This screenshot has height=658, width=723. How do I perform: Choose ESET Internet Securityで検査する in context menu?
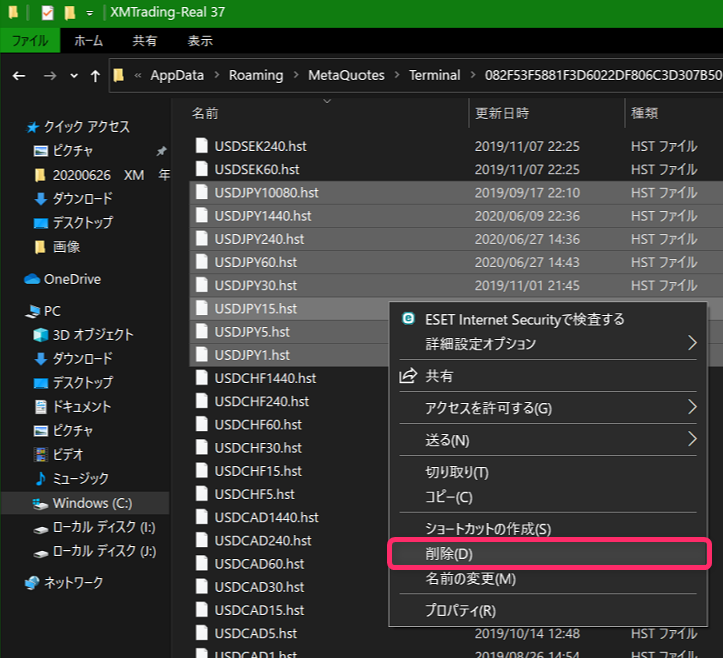click(x=548, y=319)
